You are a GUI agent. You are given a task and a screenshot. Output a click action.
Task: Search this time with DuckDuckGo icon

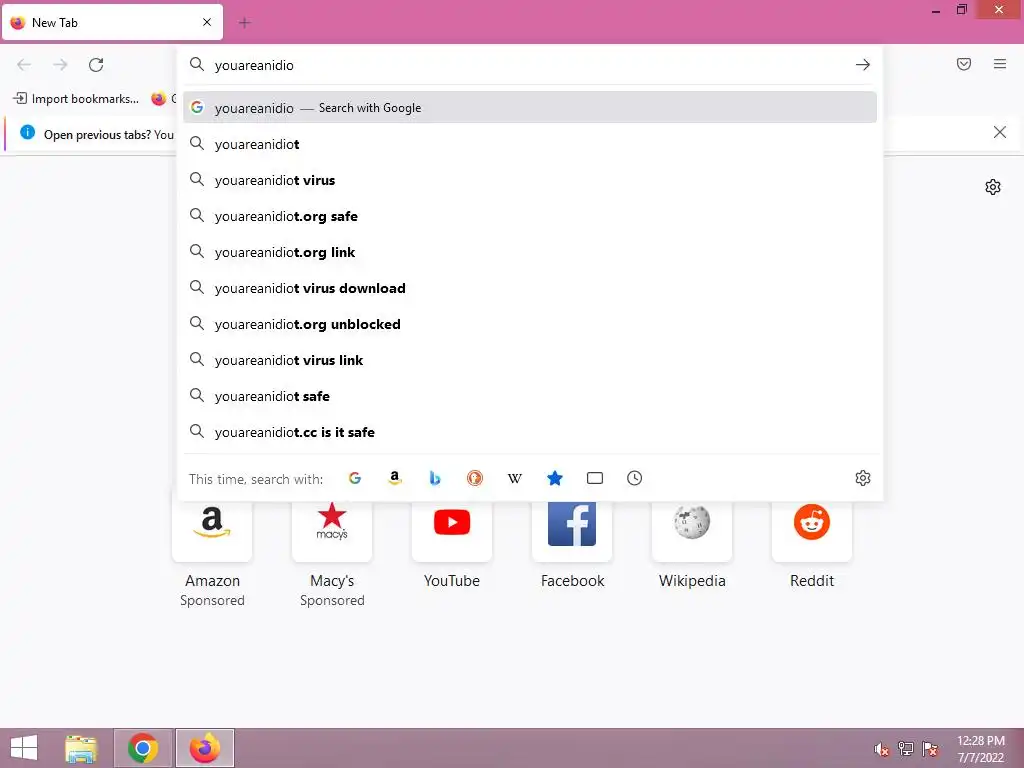(475, 478)
